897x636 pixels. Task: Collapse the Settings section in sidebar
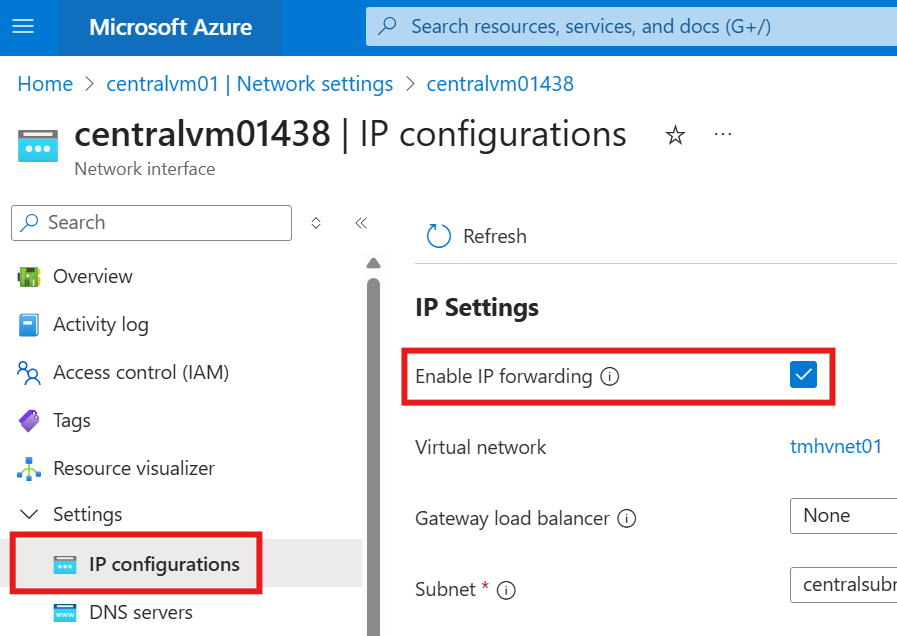click(29, 514)
